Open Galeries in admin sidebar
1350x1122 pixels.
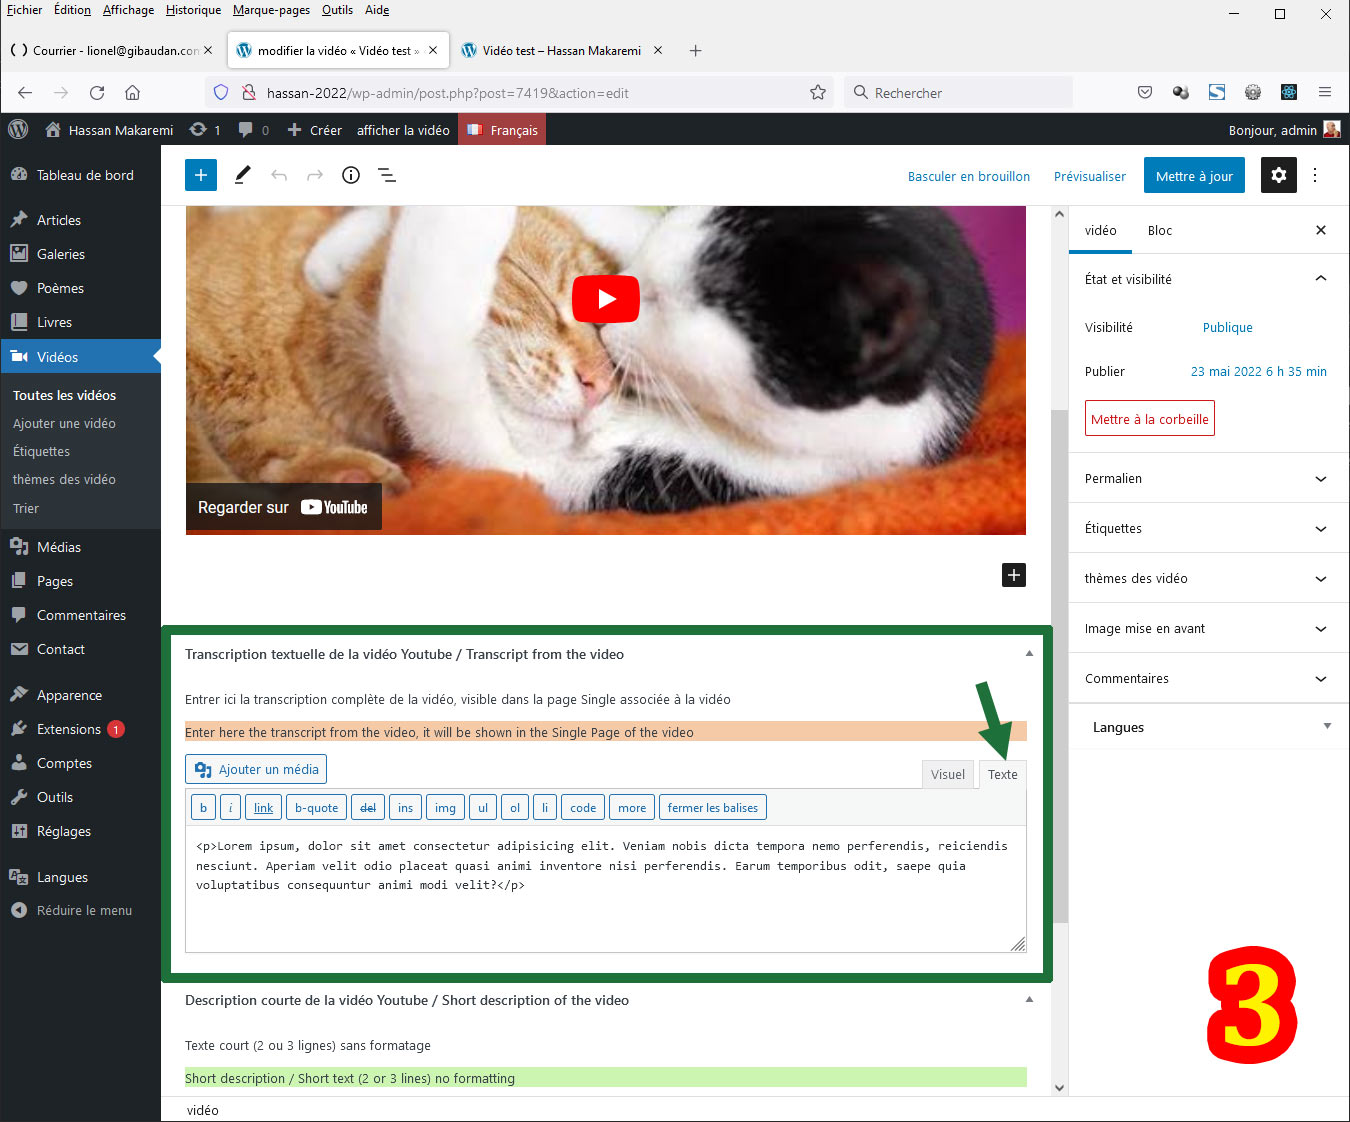click(80, 254)
